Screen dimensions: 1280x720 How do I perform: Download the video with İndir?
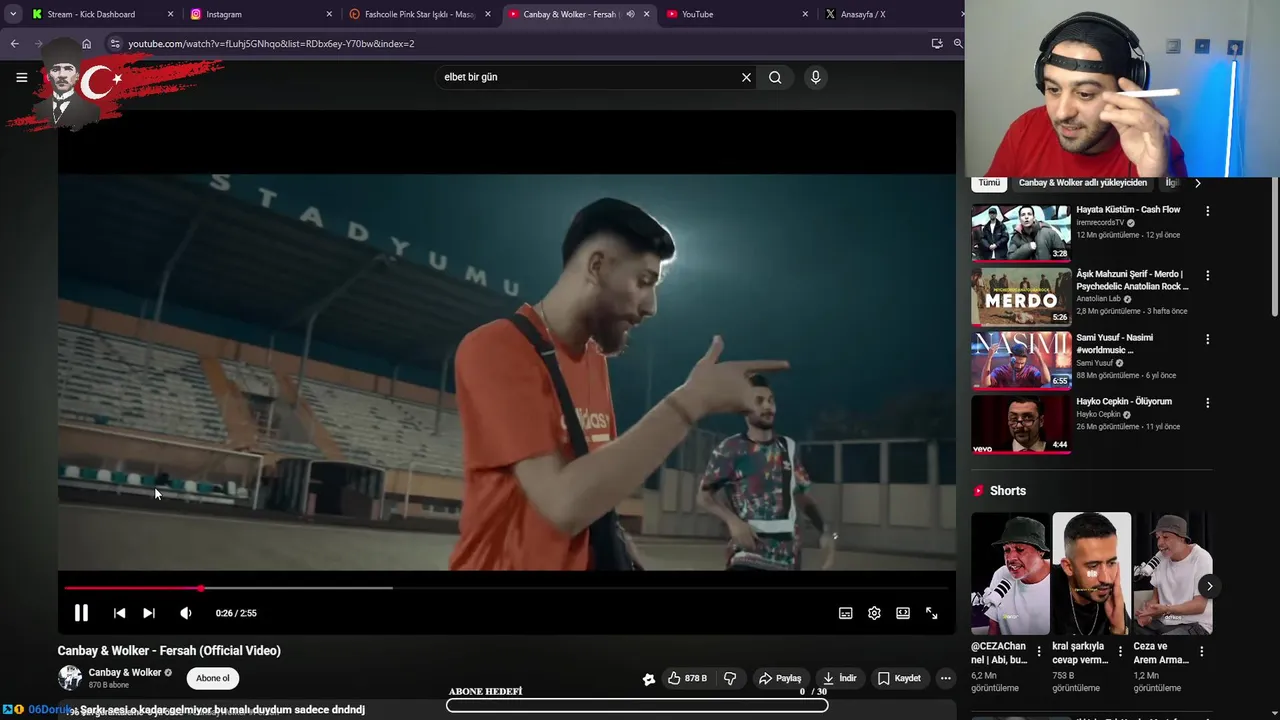pyautogui.click(x=839, y=678)
